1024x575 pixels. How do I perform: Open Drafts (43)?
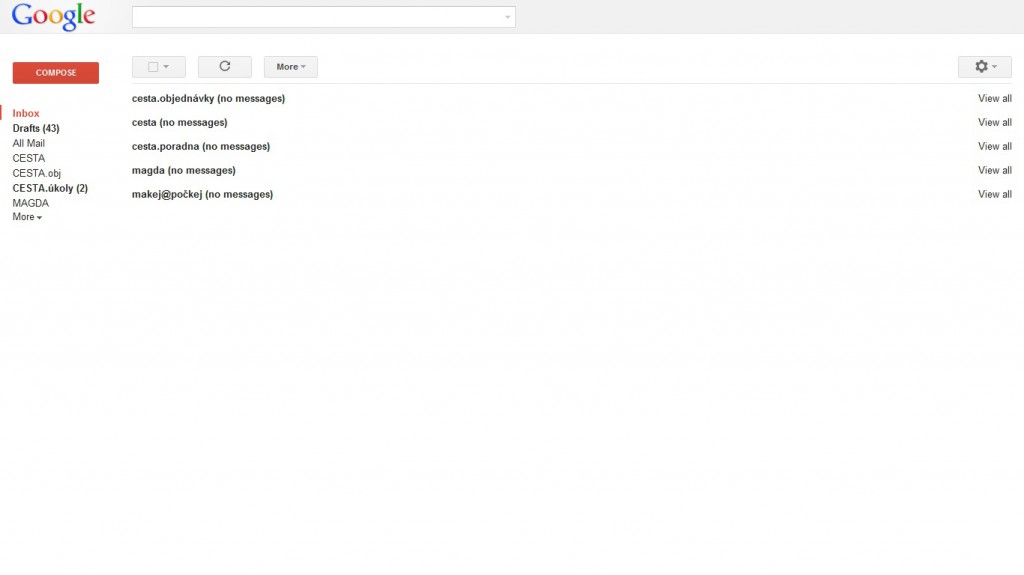pyautogui.click(x=36, y=128)
